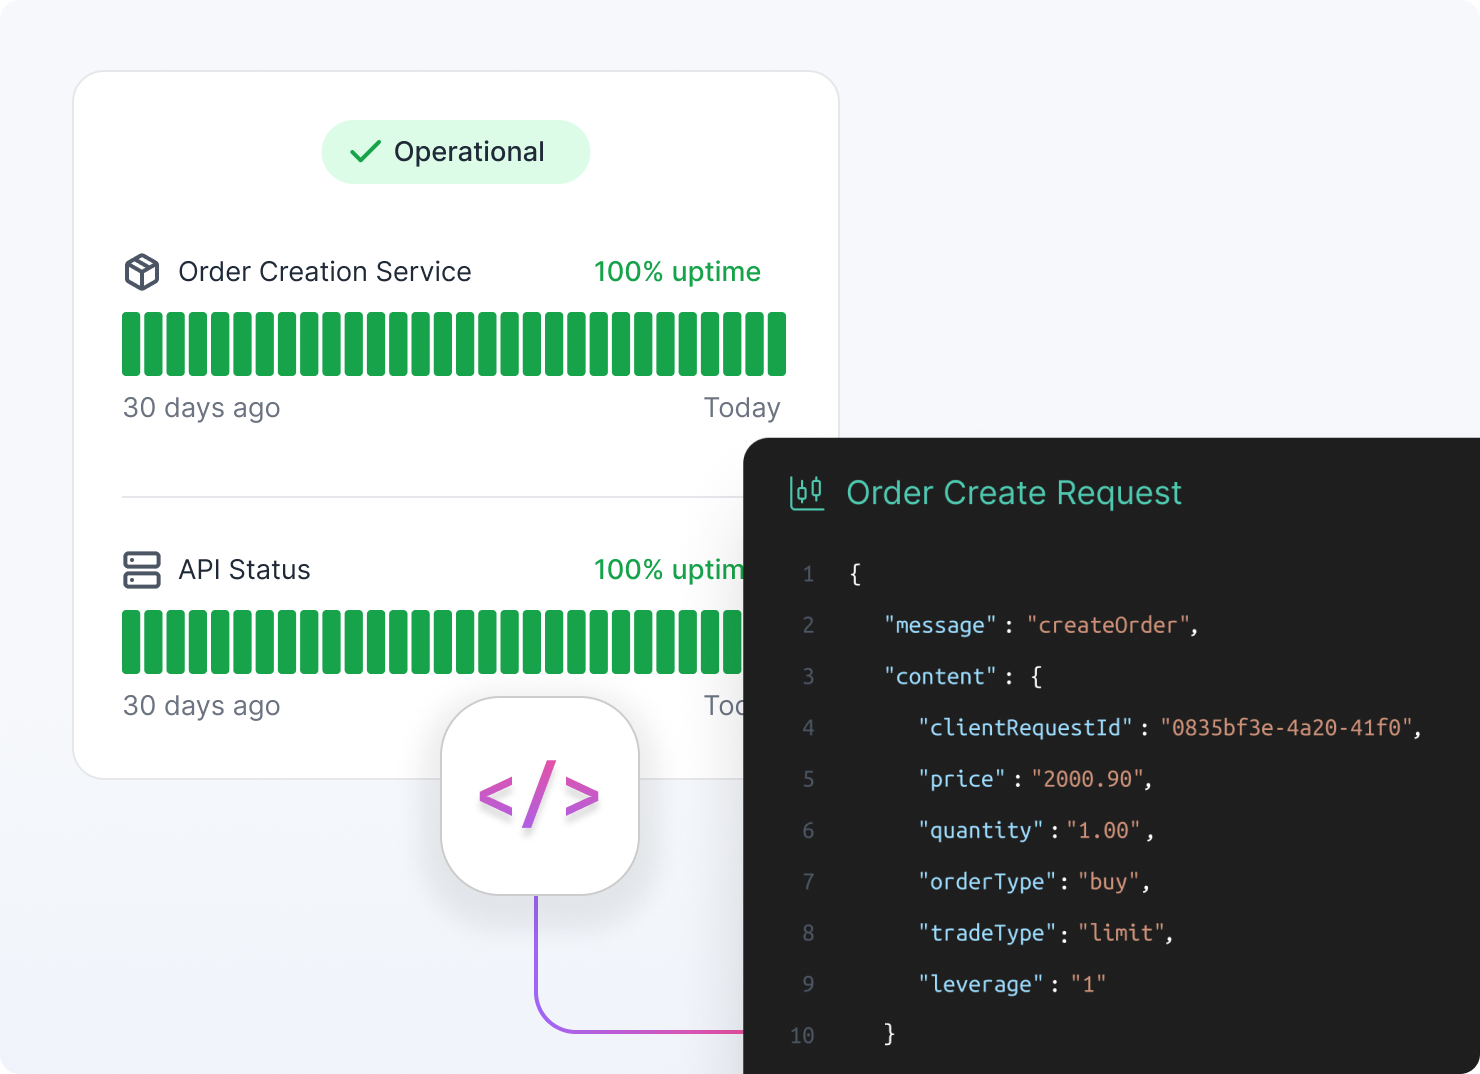Viewport: 1480px width, 1074px height.
Task: Click the uptime progress bar strip for API Status
Action: (x=430, y=641)
